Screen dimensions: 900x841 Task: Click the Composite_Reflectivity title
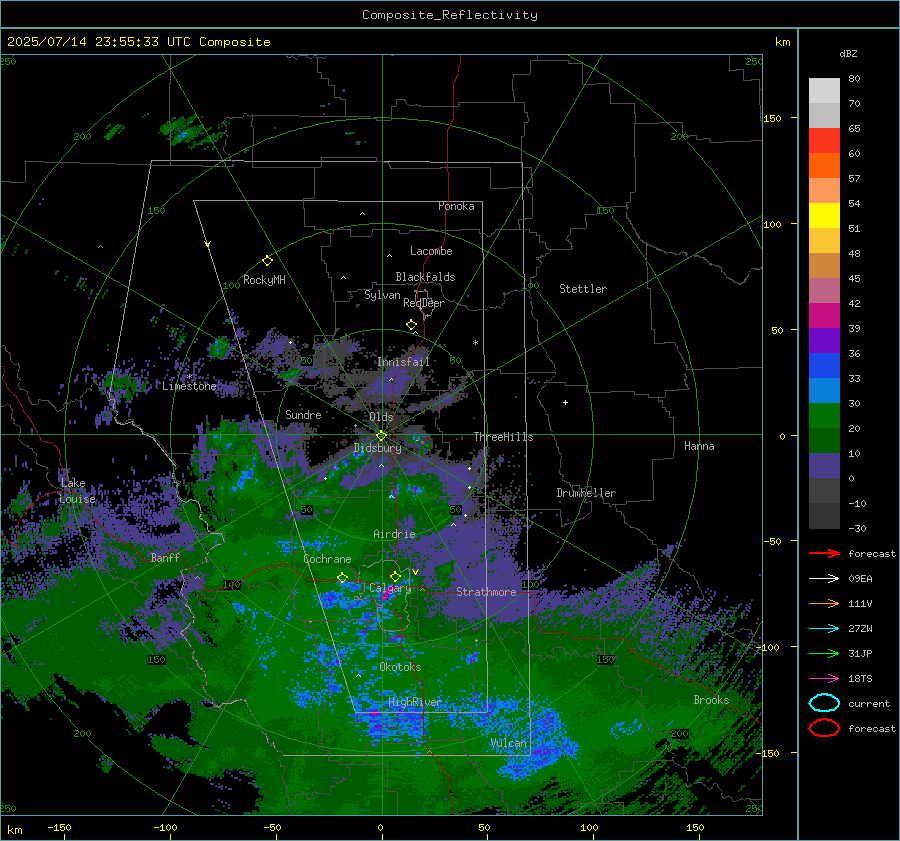450,15
